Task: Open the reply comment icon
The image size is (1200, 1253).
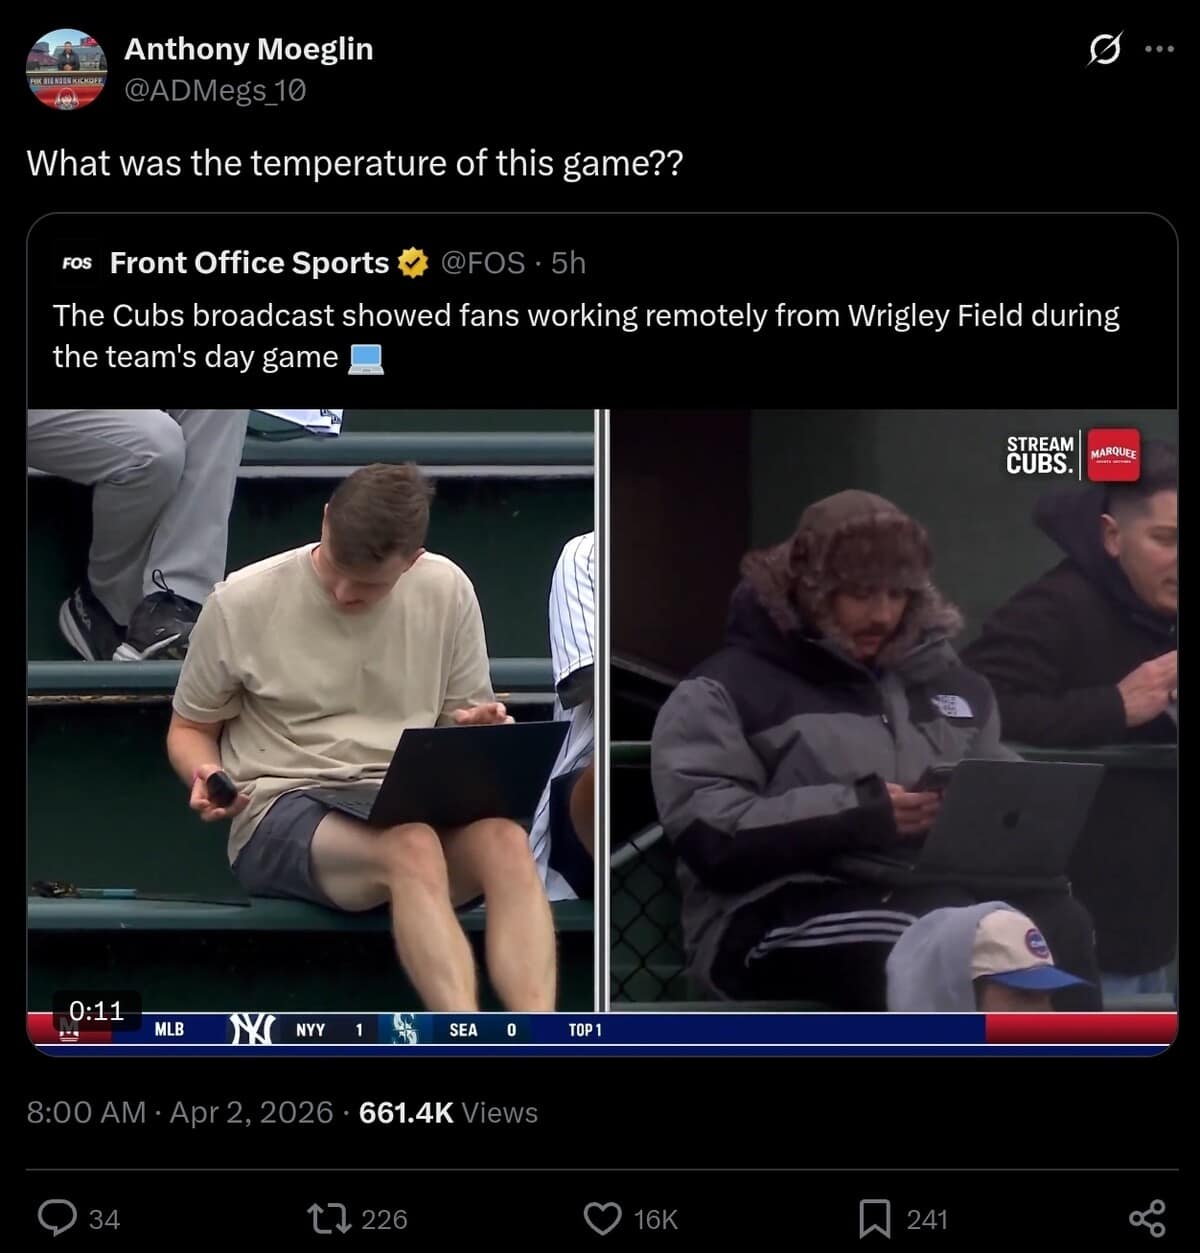Action: (x=57, y=1218)
